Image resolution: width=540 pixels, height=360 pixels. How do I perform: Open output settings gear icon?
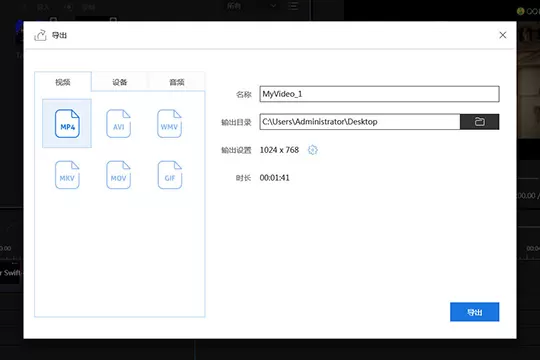[313, 150]
